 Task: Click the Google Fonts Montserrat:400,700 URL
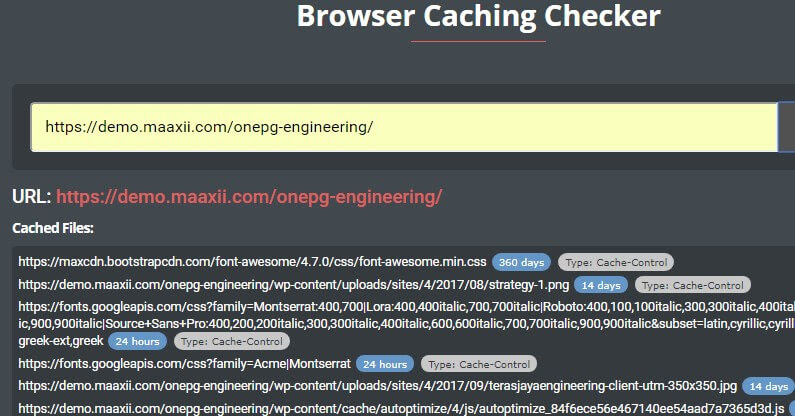pos(407,324)
